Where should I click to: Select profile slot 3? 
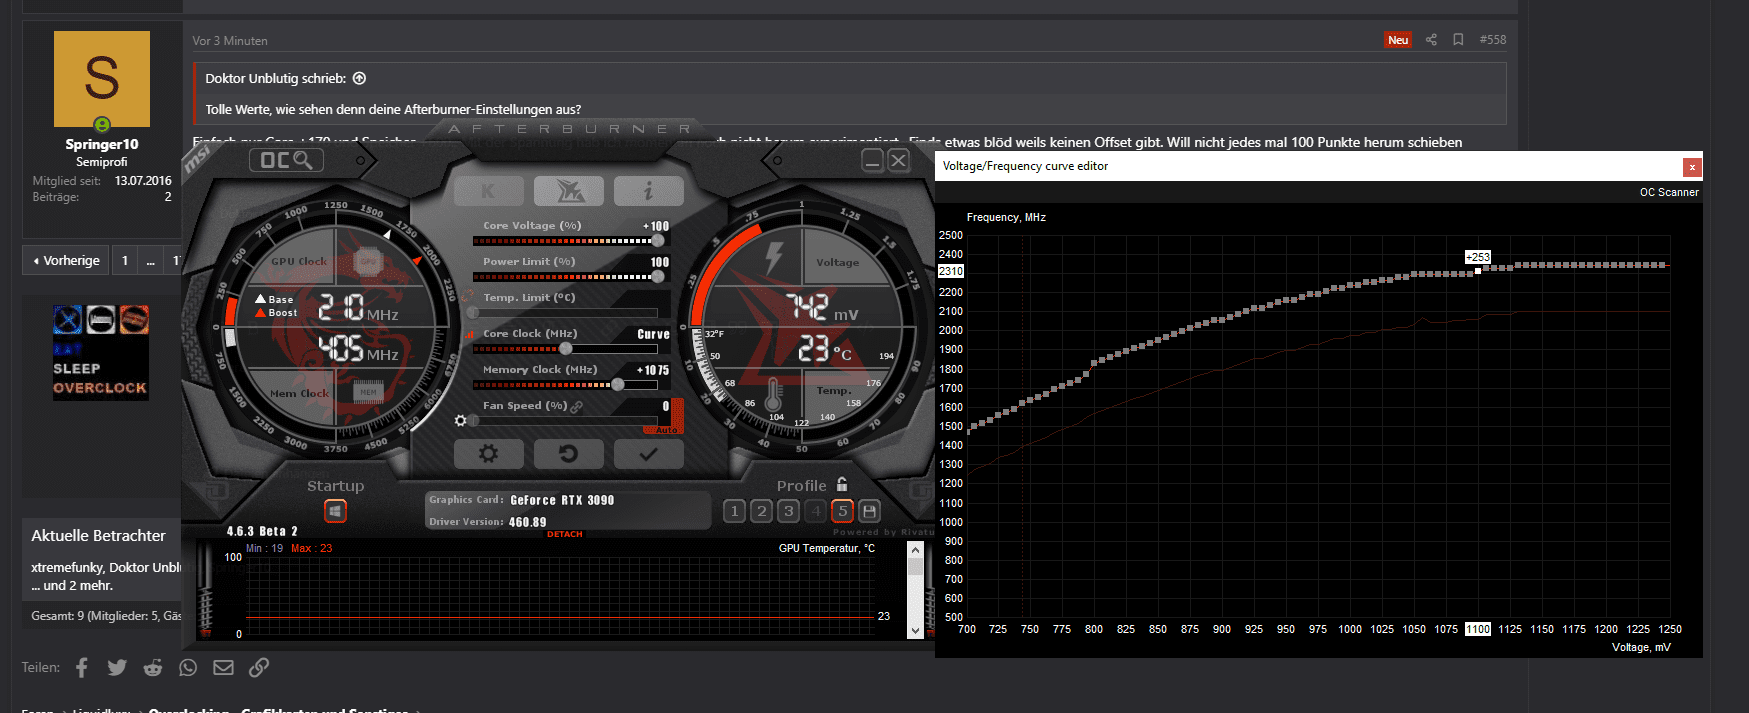pyautogui.click(x=788, y=511)
